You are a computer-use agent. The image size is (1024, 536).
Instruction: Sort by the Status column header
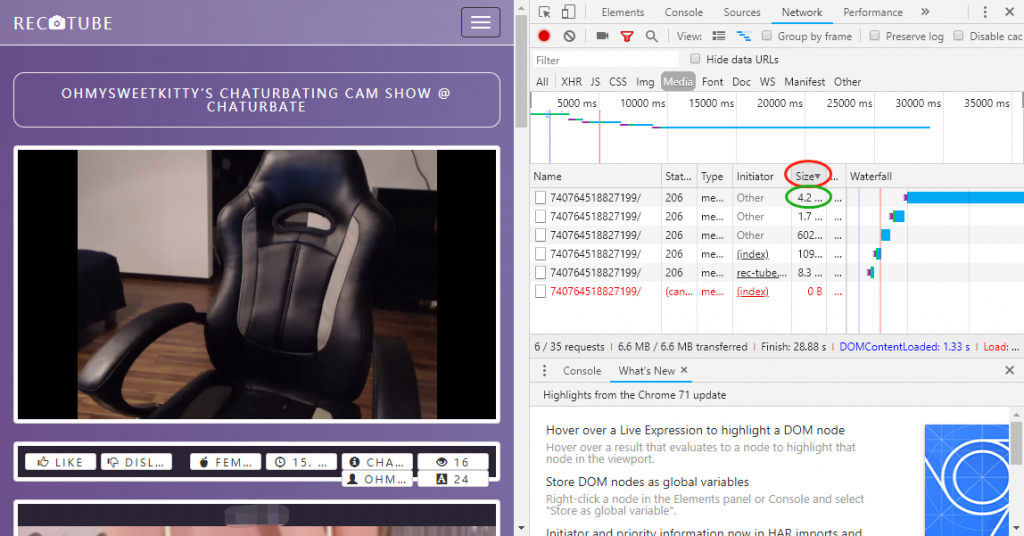tap(679, 176)
